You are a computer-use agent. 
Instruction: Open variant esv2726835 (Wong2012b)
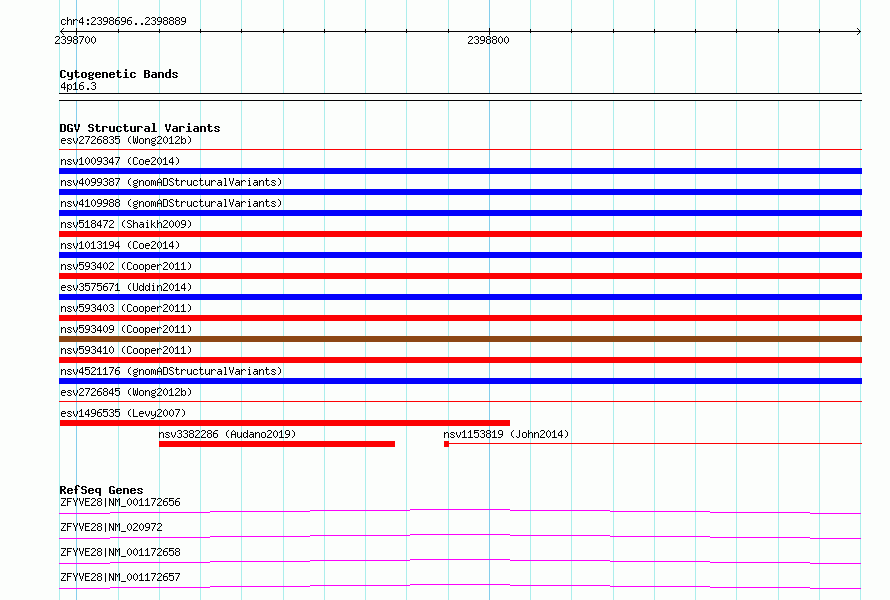coord(126,140)
